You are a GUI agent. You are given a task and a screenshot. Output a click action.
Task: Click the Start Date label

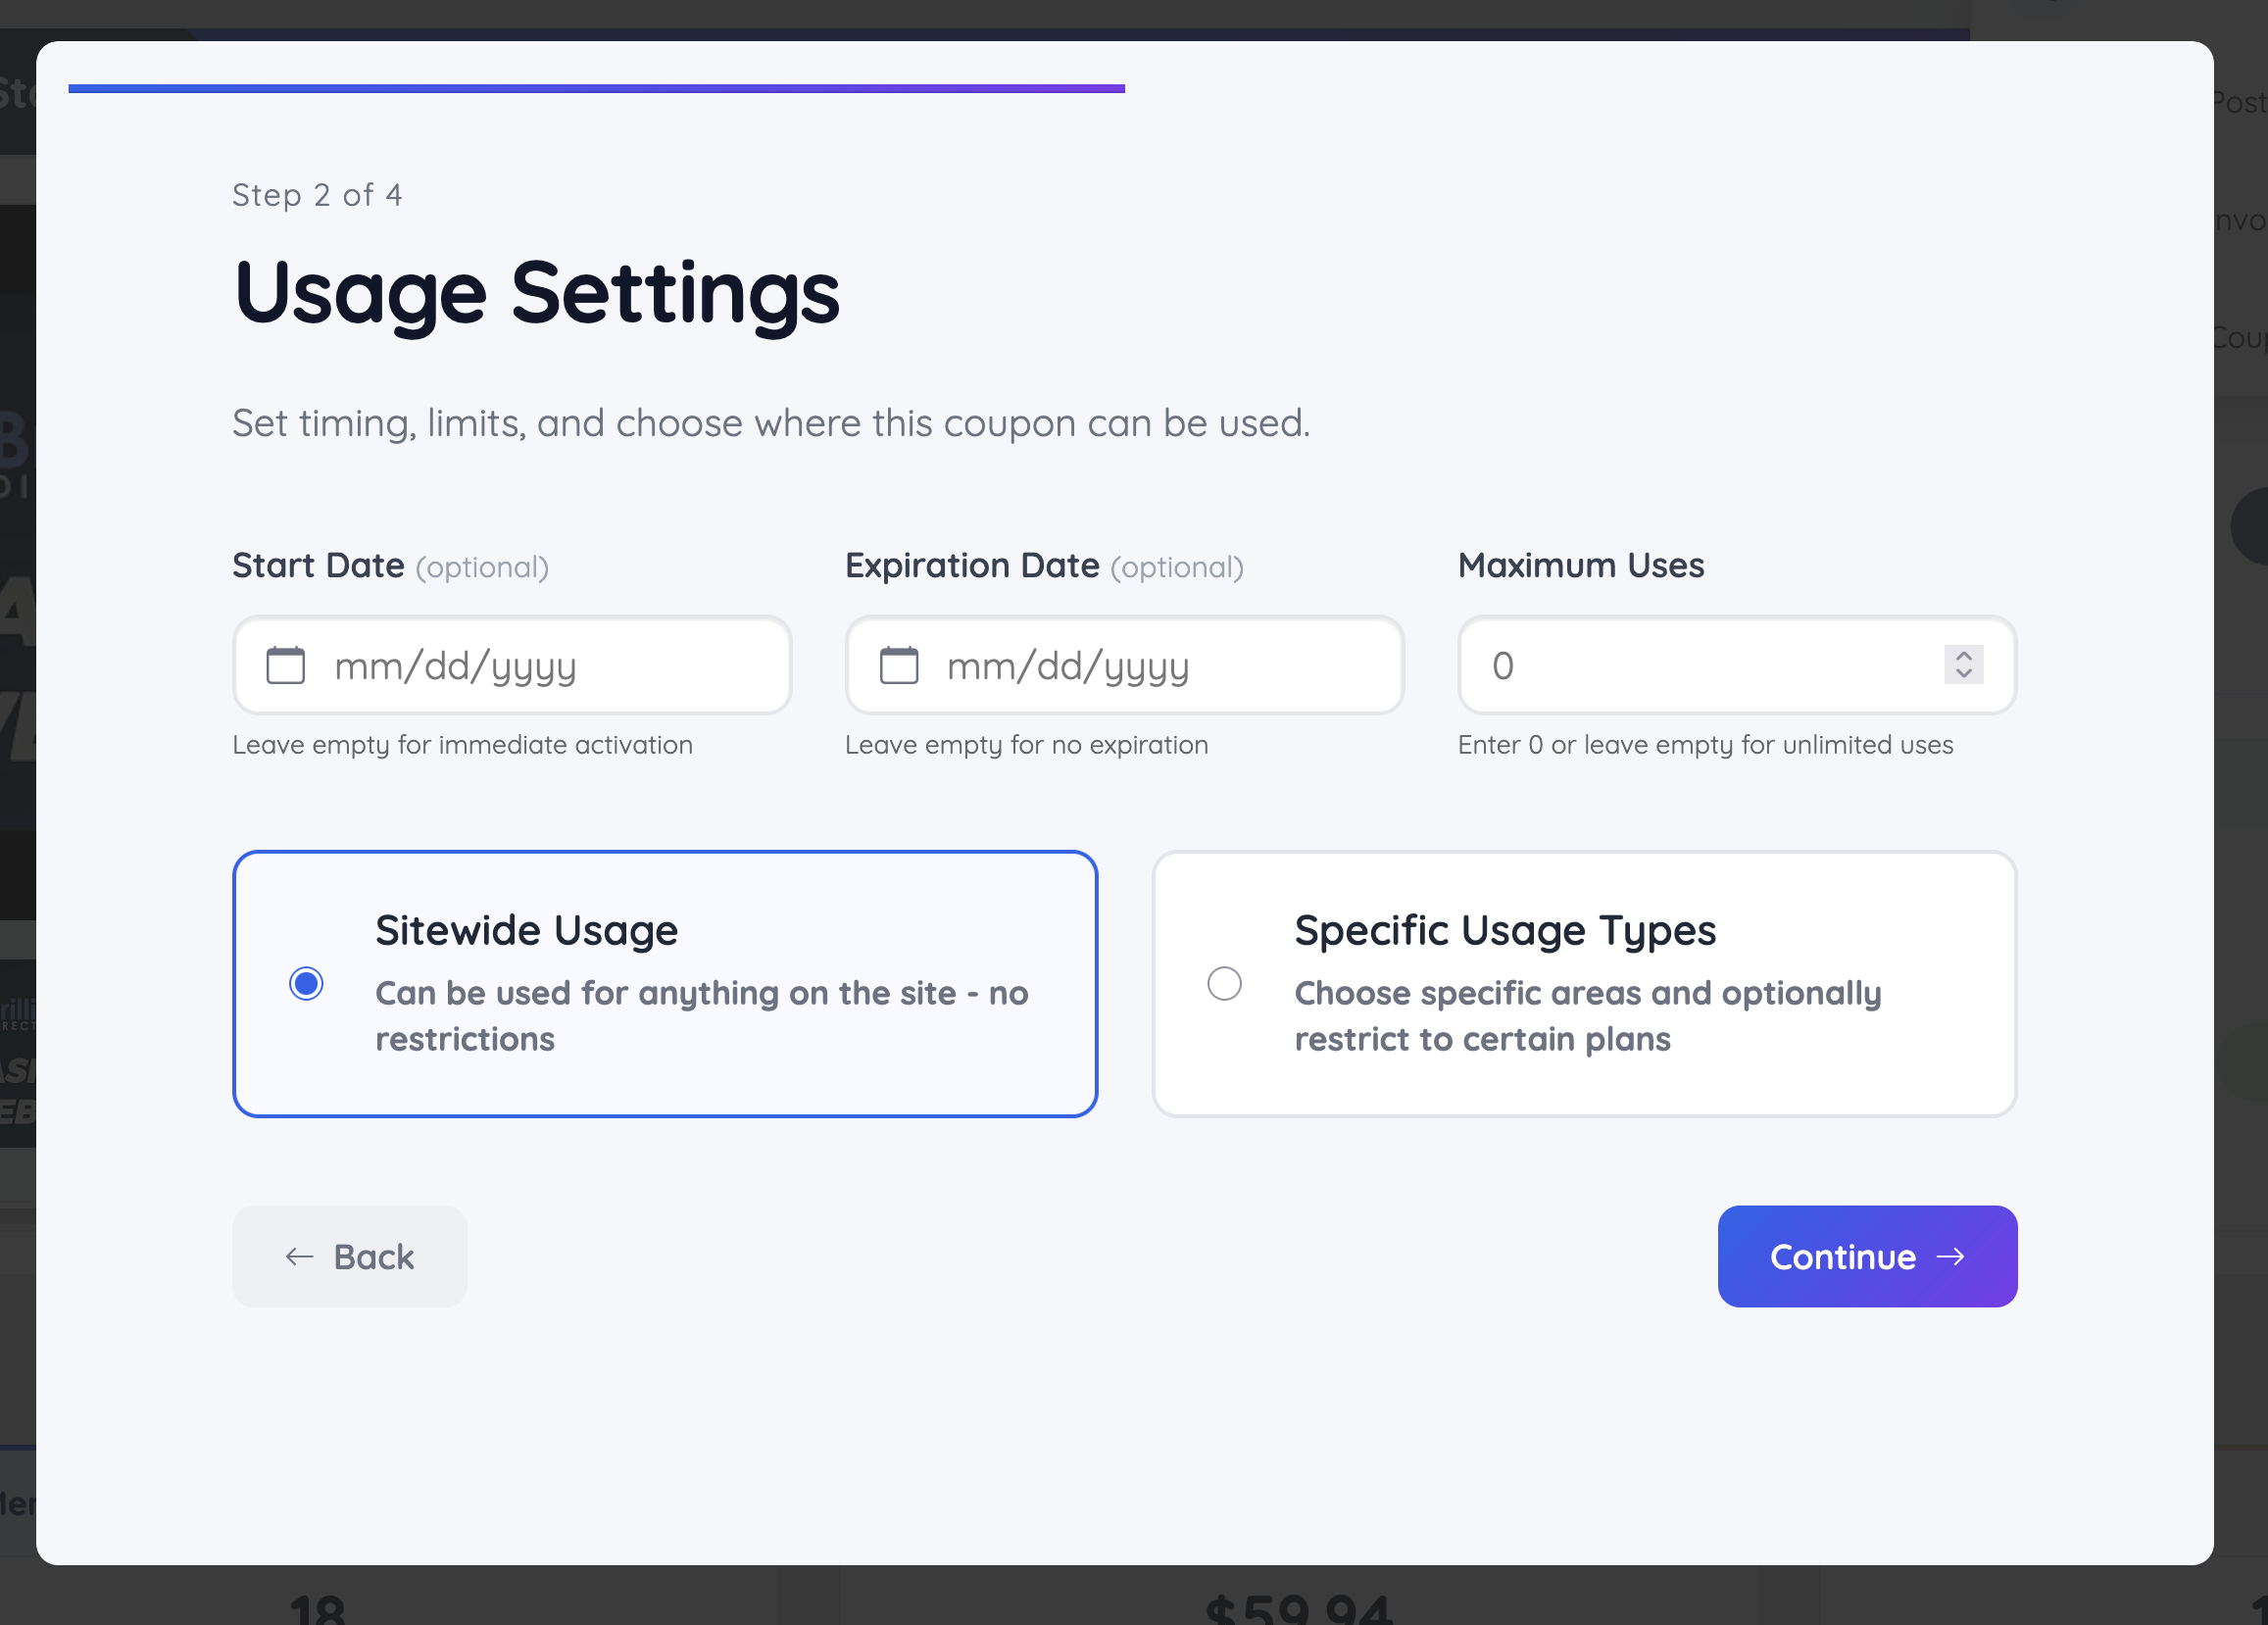click(x=318, y=566)
